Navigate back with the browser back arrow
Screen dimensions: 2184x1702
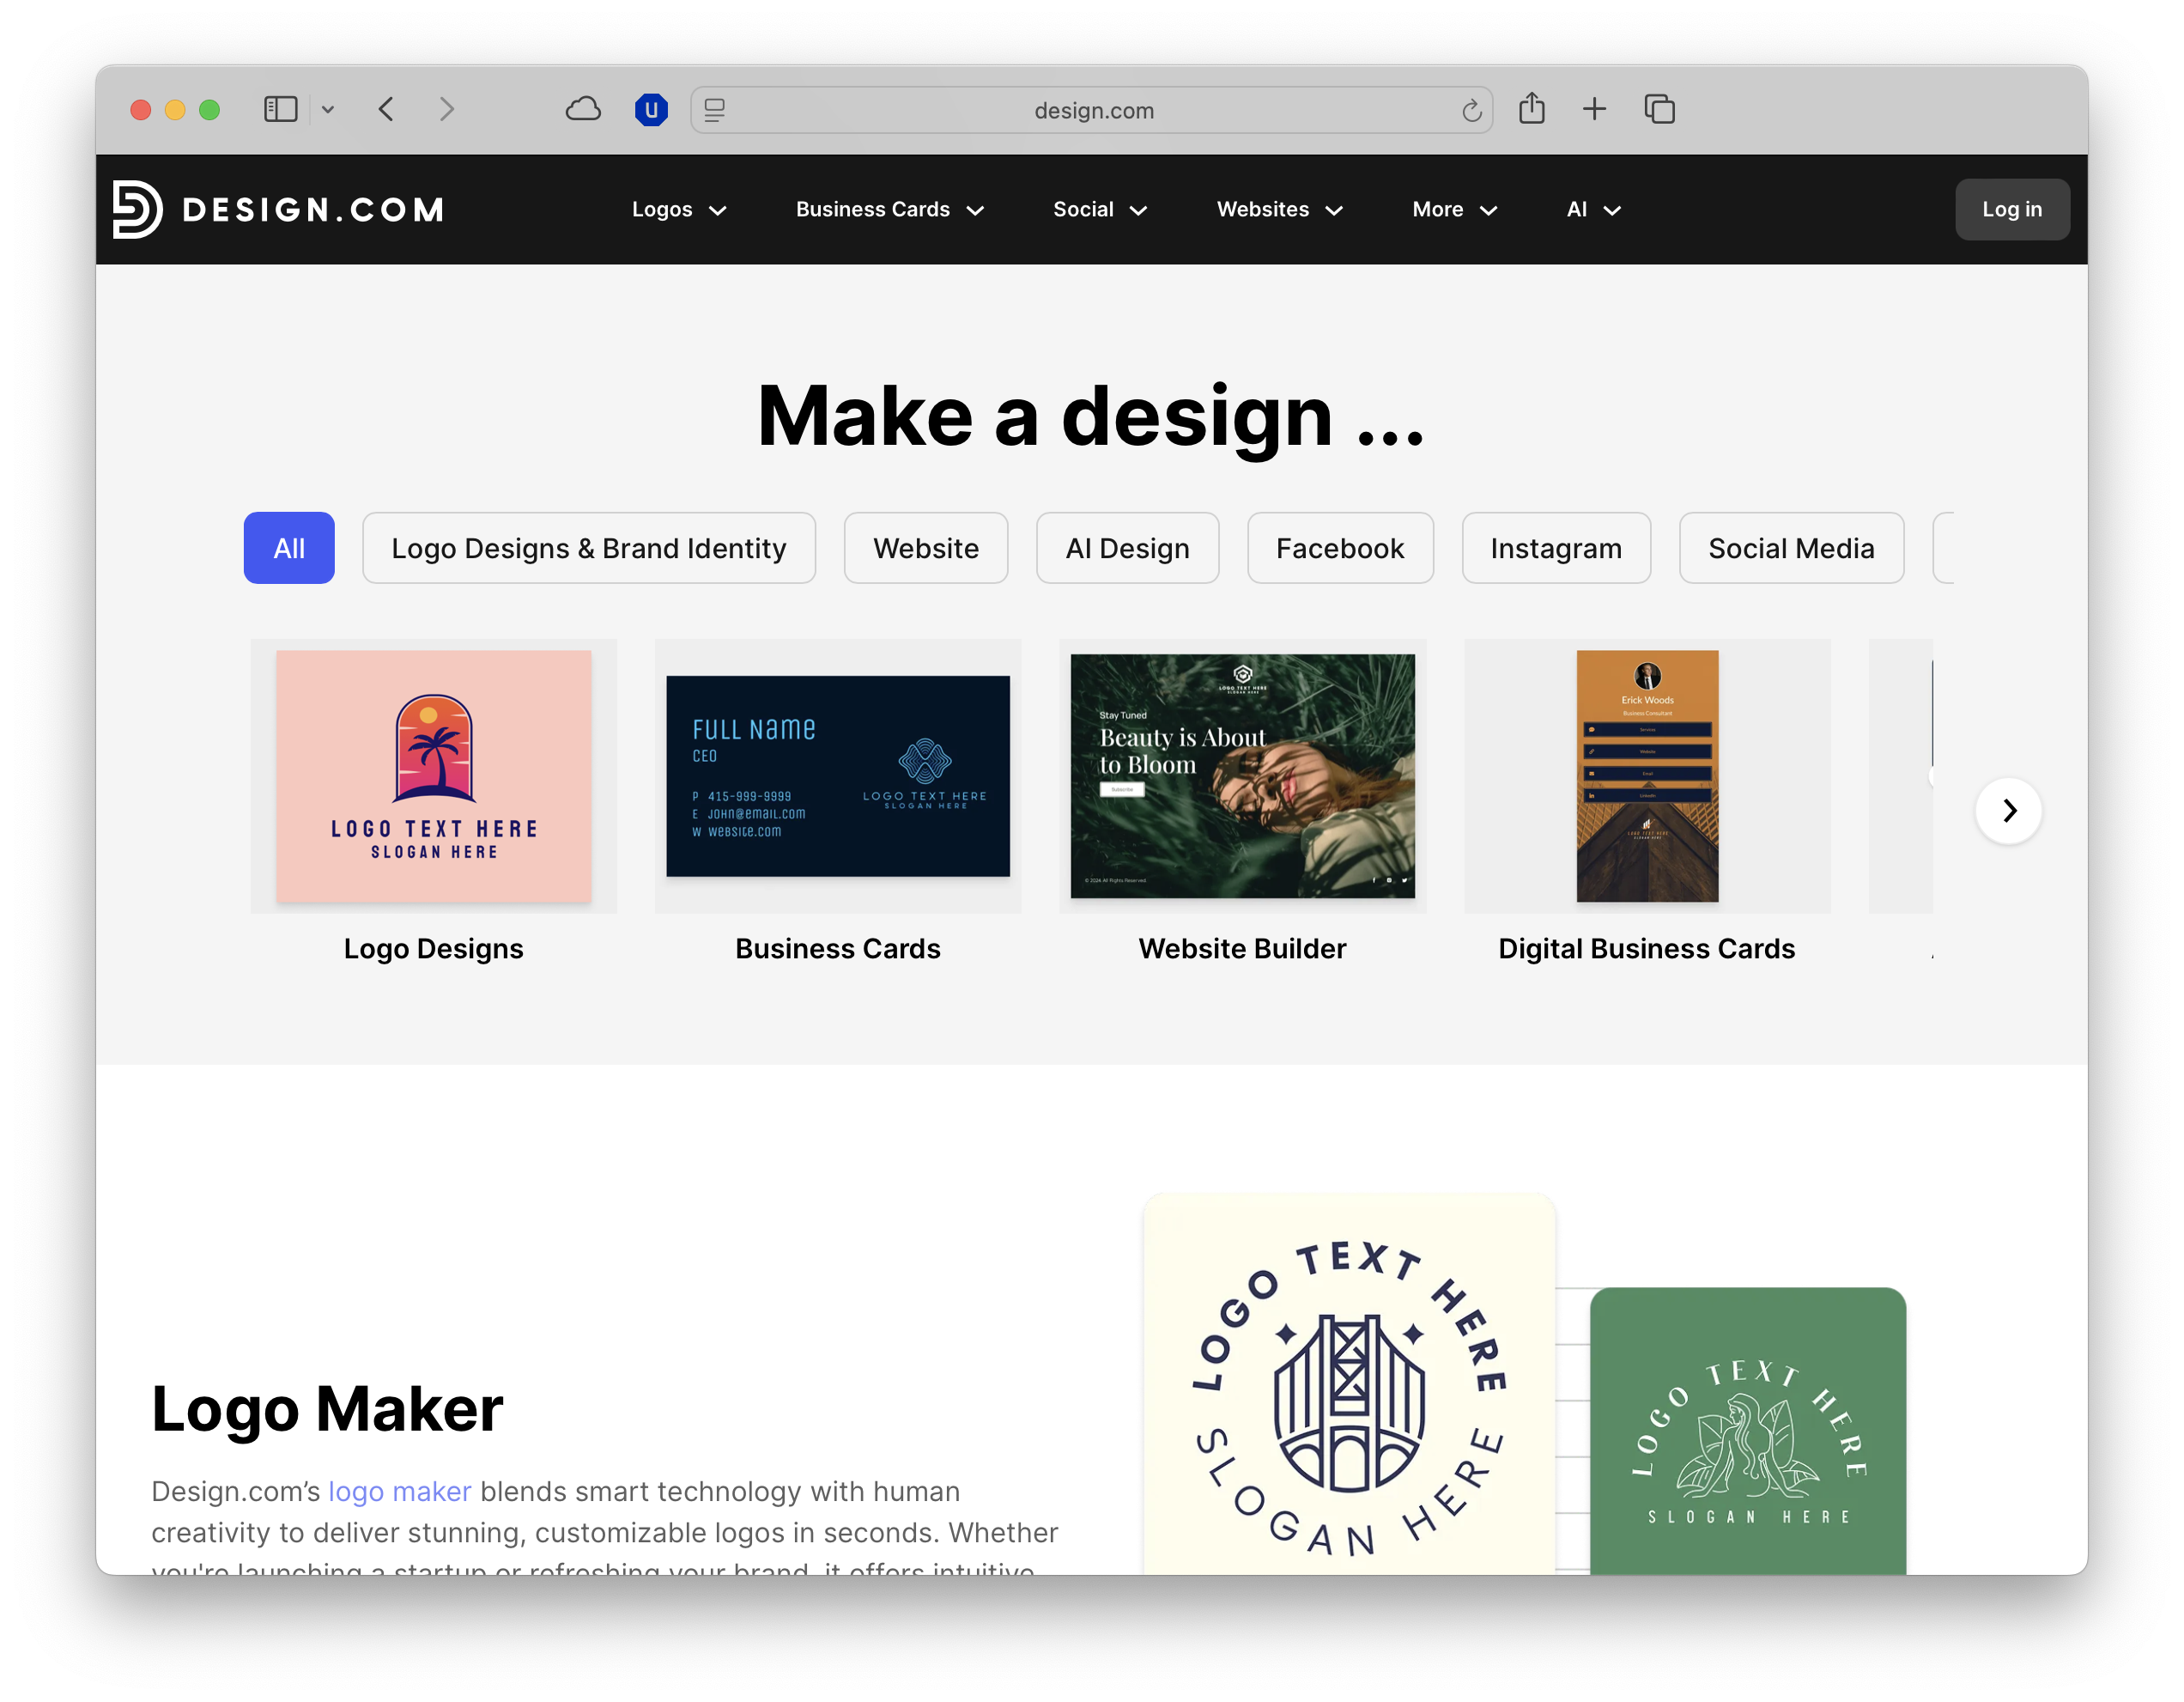coord(386,110)
